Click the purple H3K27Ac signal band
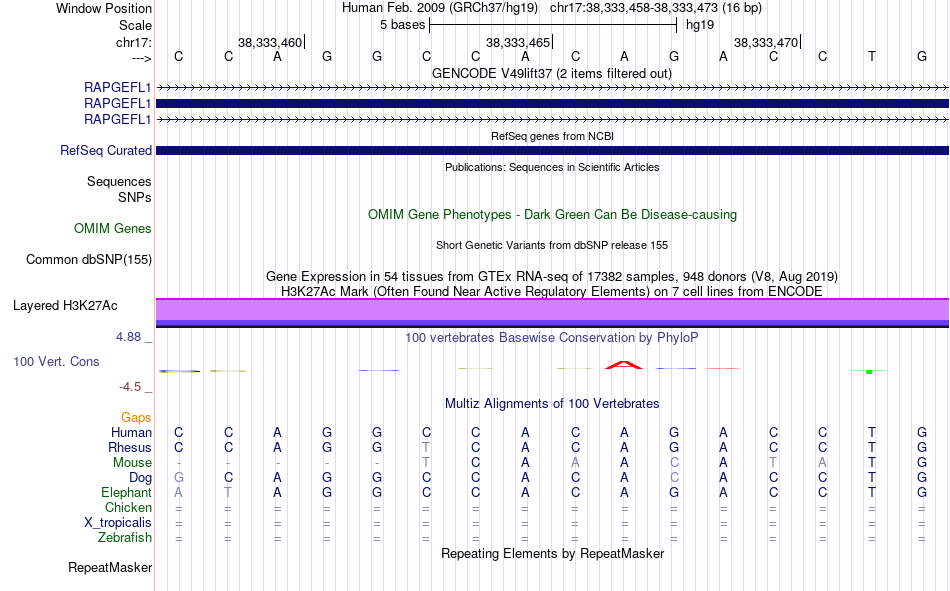 coord(552,312)
